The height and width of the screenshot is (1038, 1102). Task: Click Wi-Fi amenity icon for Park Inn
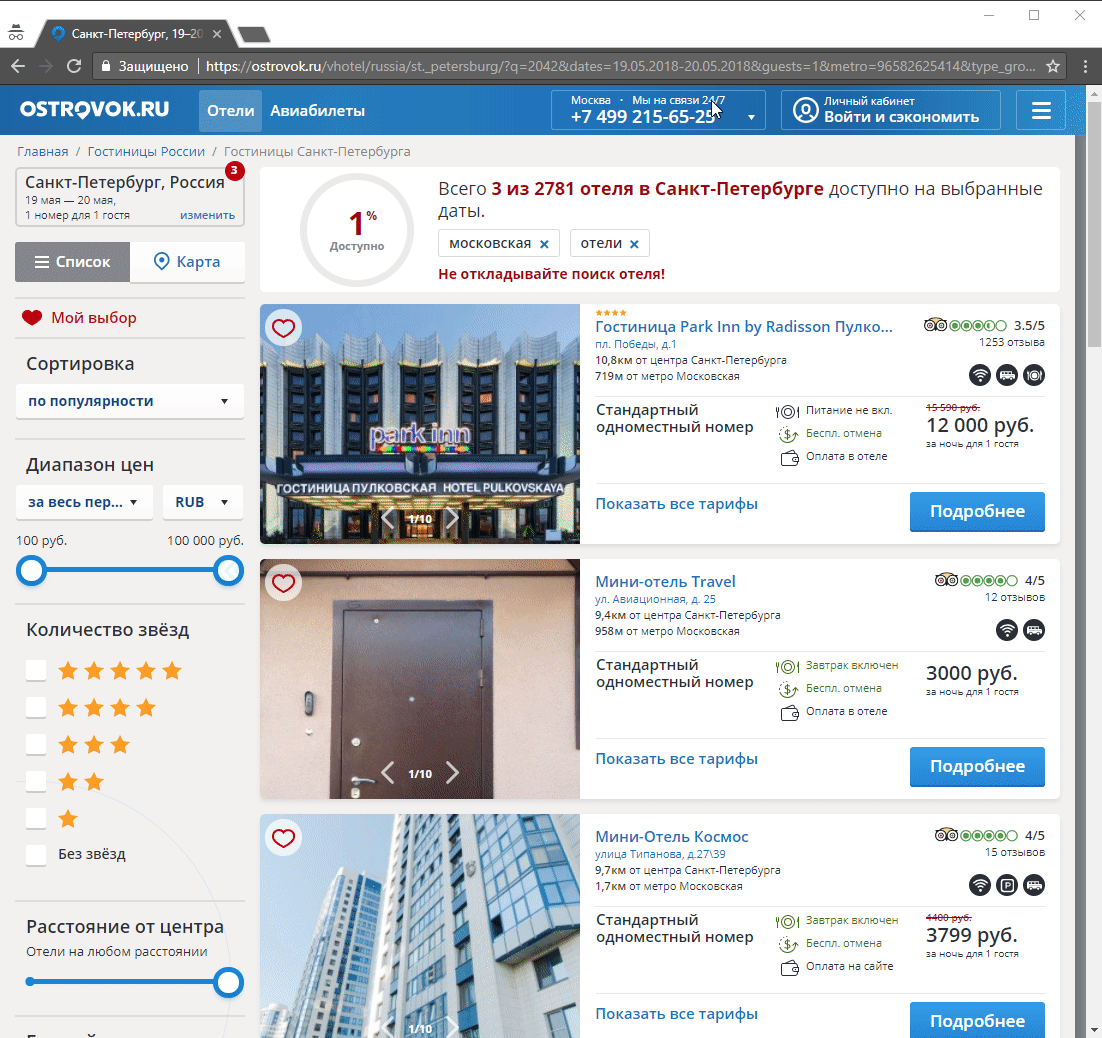click(980, 375)
